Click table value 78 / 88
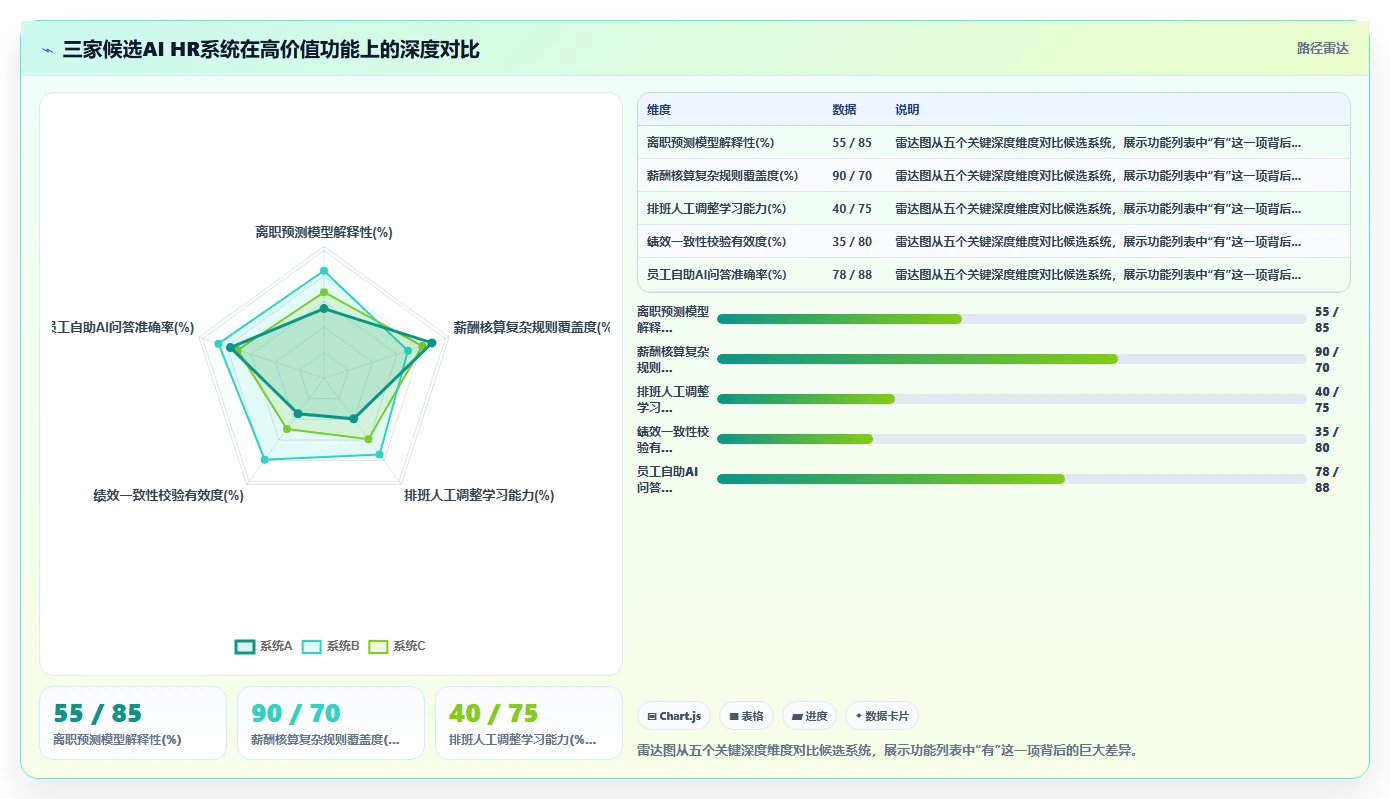The height and width of the screenshot is (799, 1390). (x=852, y=275)
